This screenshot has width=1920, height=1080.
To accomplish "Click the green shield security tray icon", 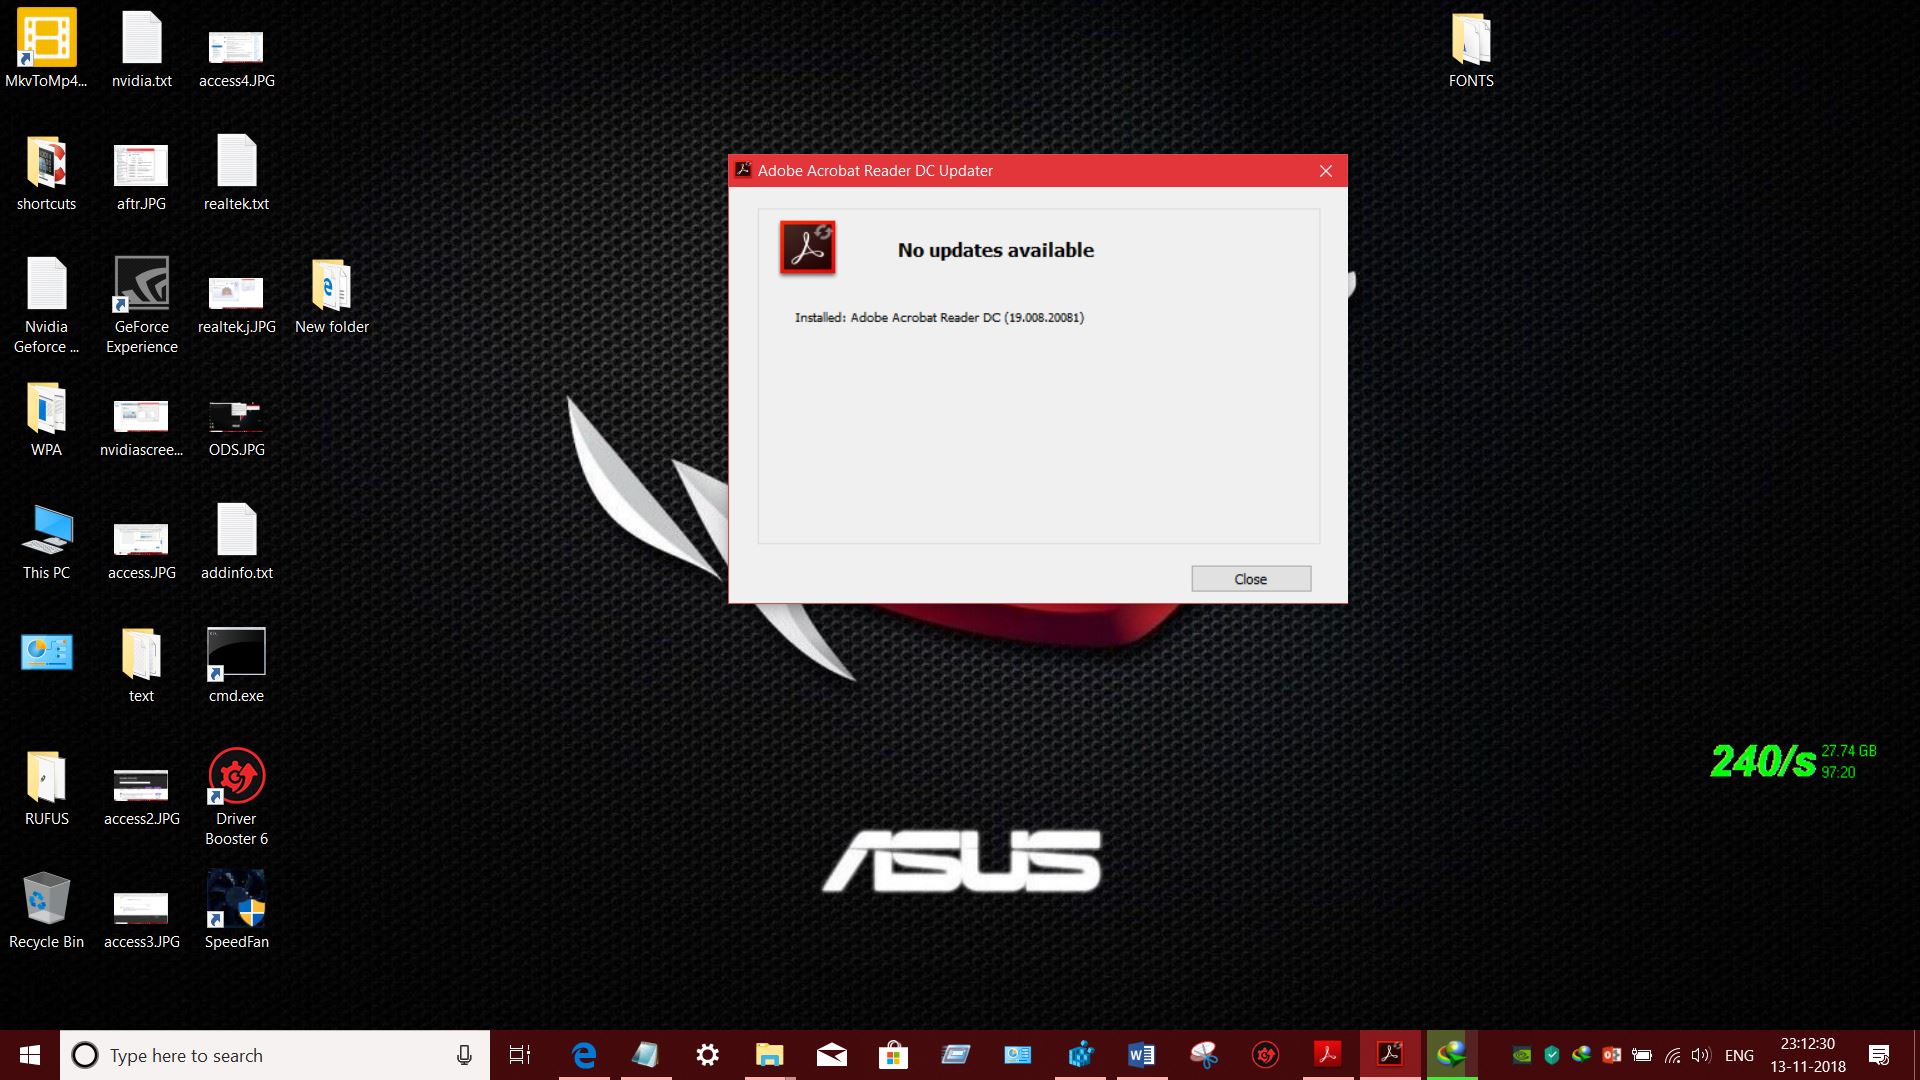I will click(x=1551, y=1055).
